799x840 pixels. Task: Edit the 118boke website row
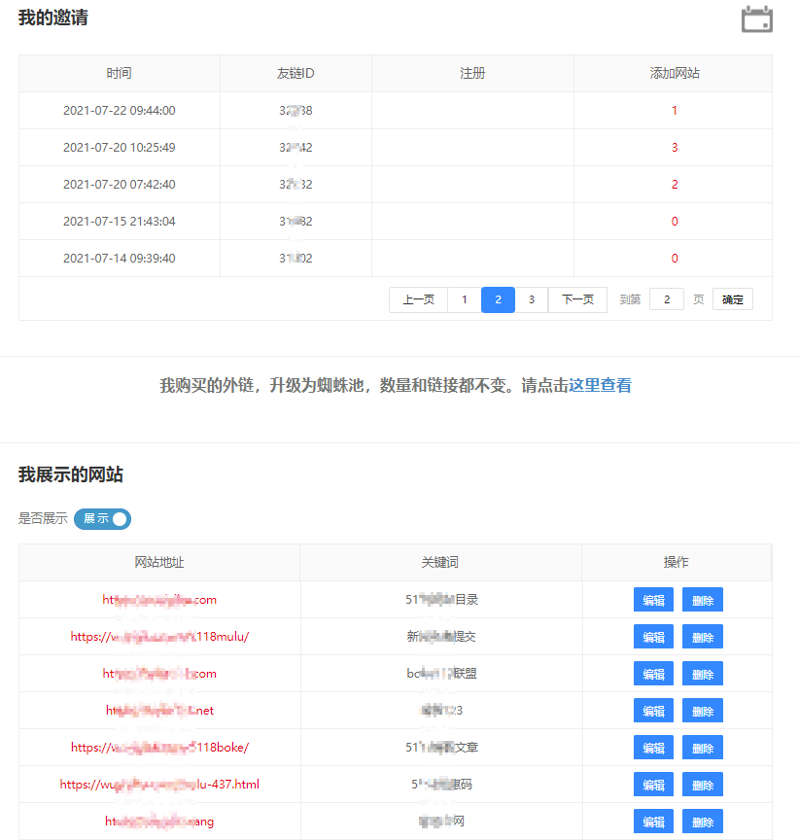point(654,748)
